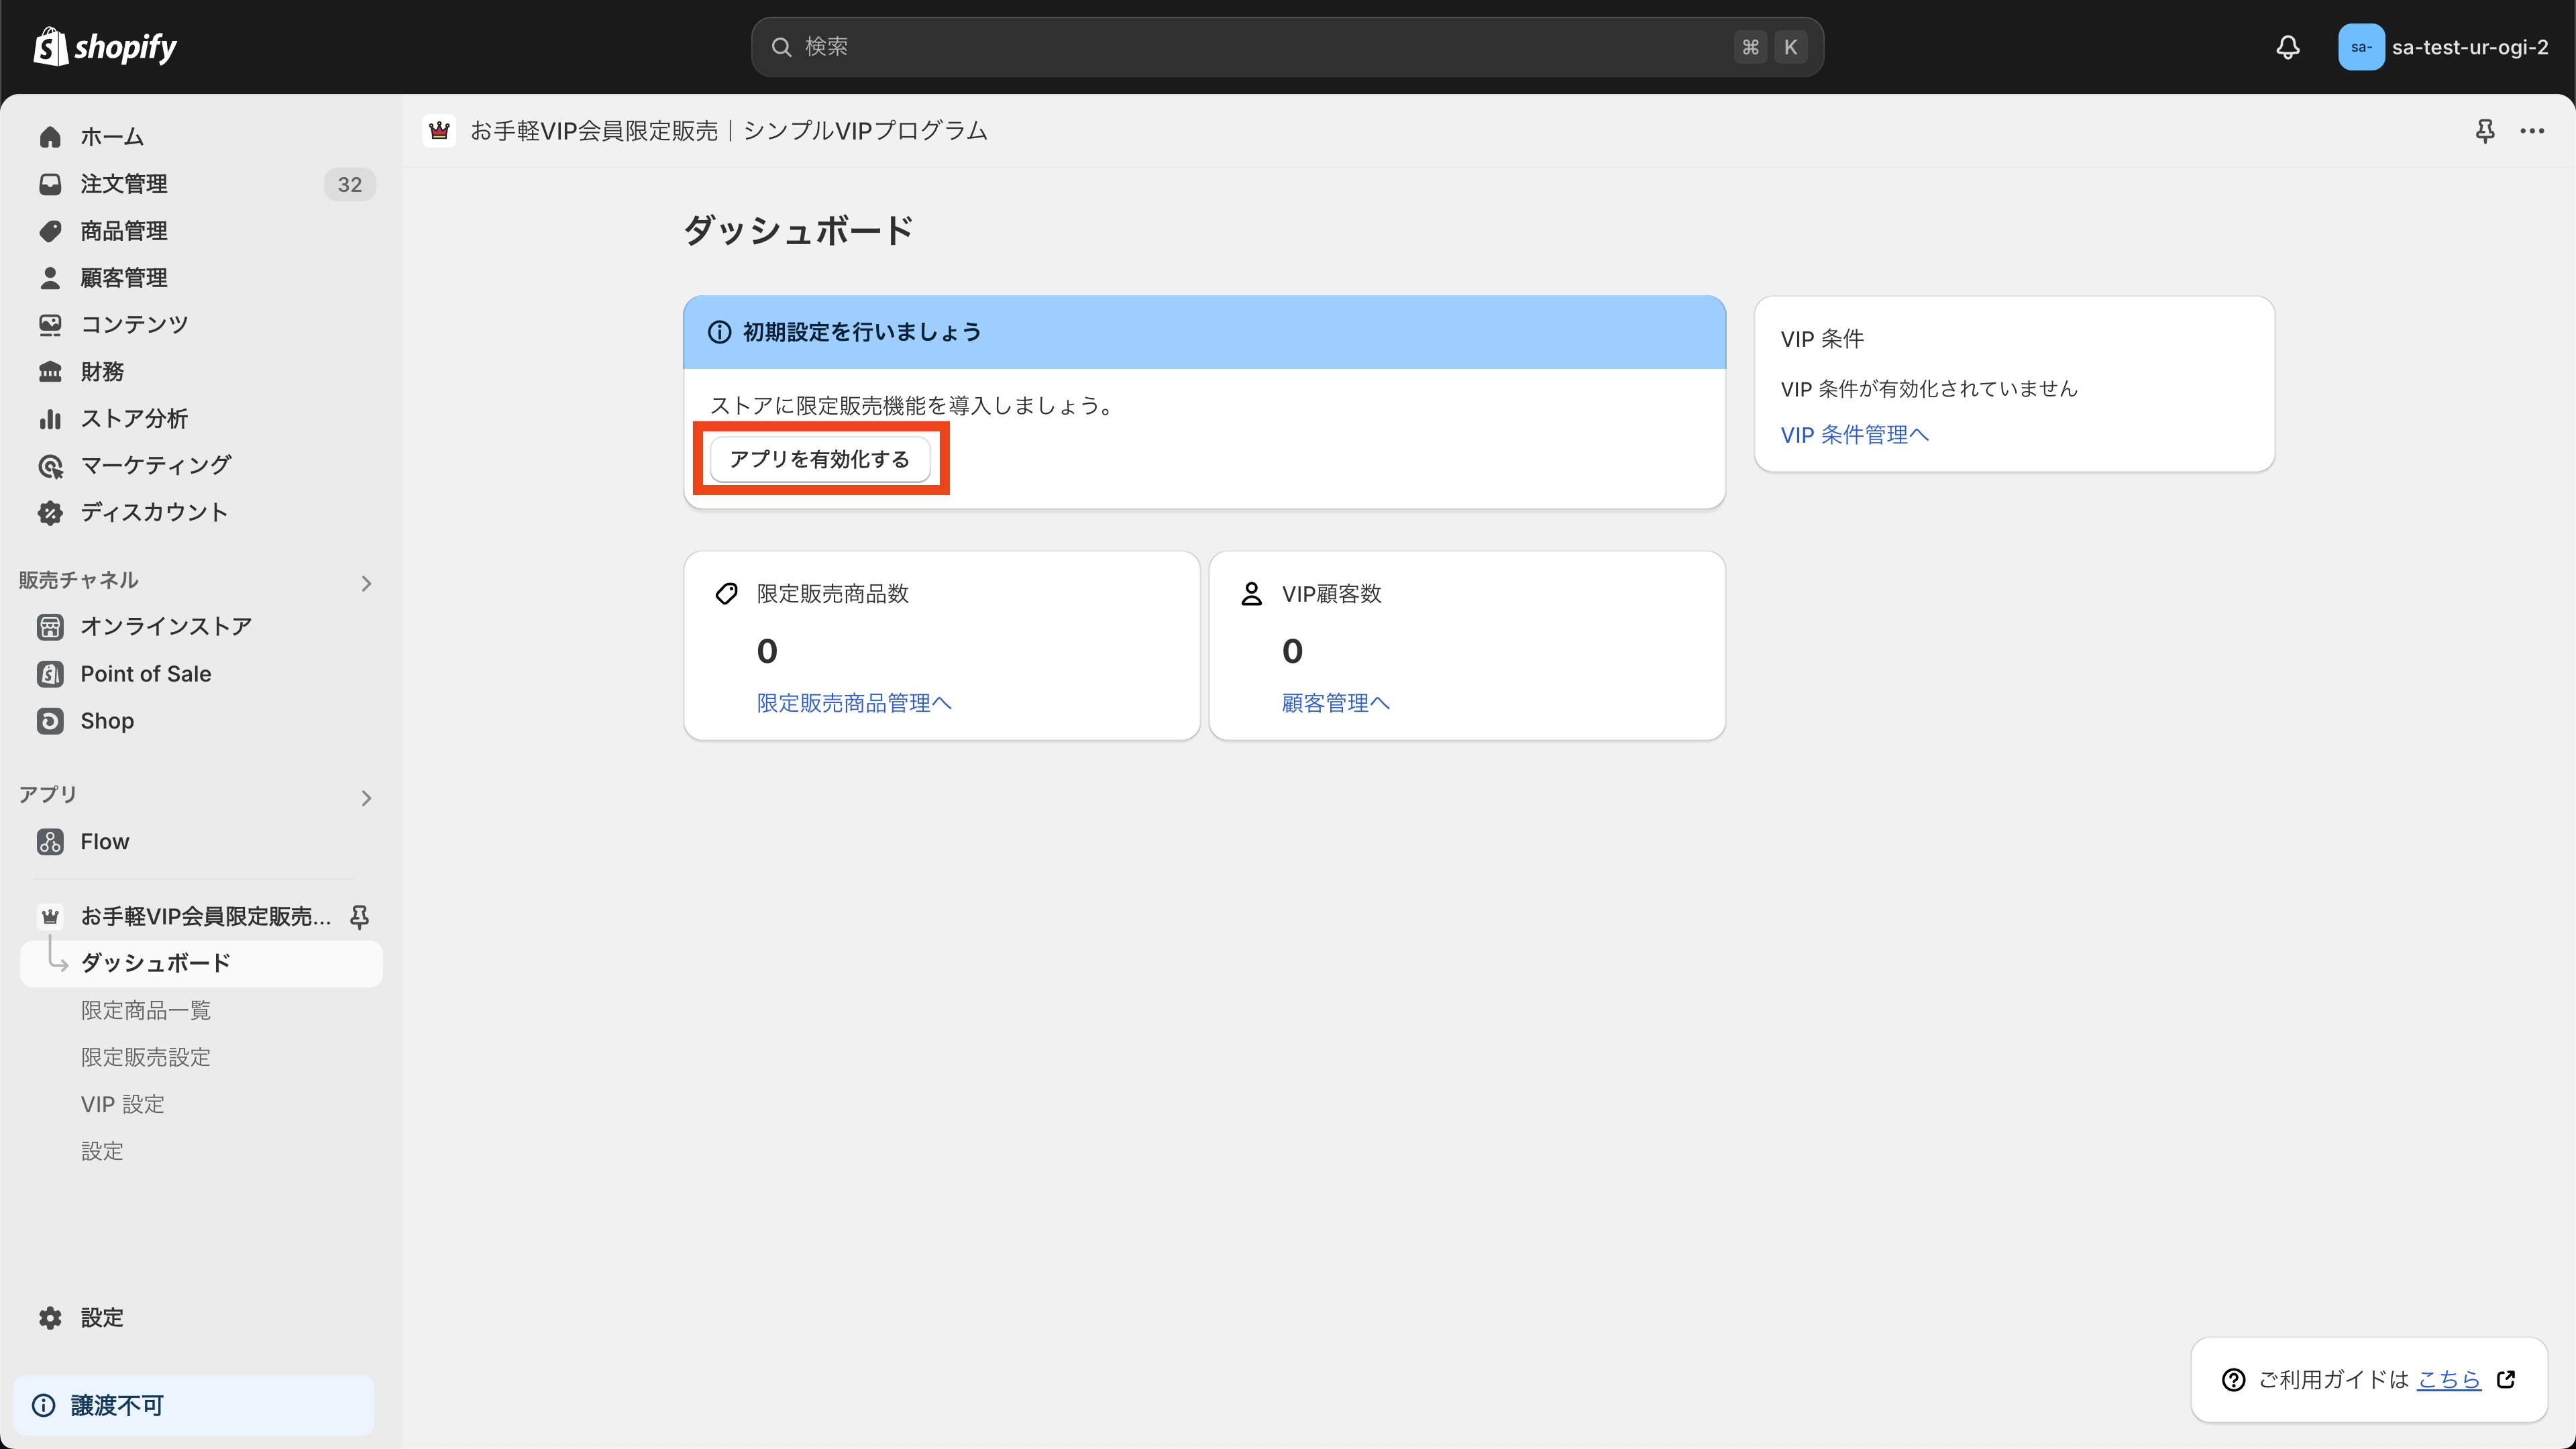Unpin お手軽VIP会員限定販売 app in sidebar

[x=359, y=916]
